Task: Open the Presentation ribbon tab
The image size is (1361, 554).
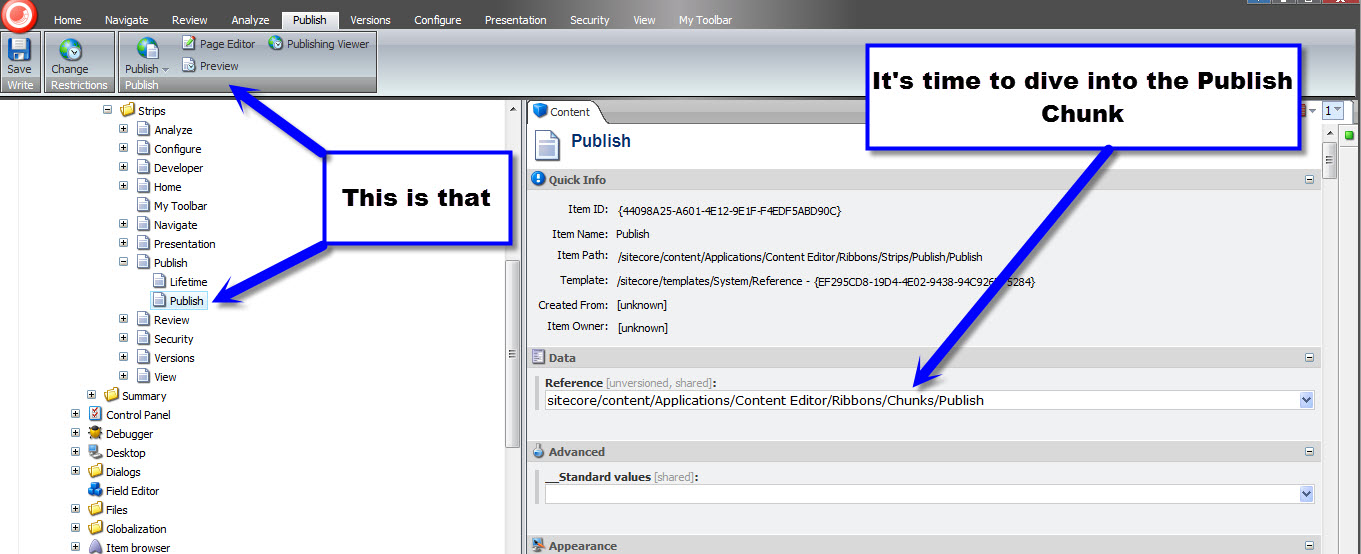Action: tap(515, 20)
